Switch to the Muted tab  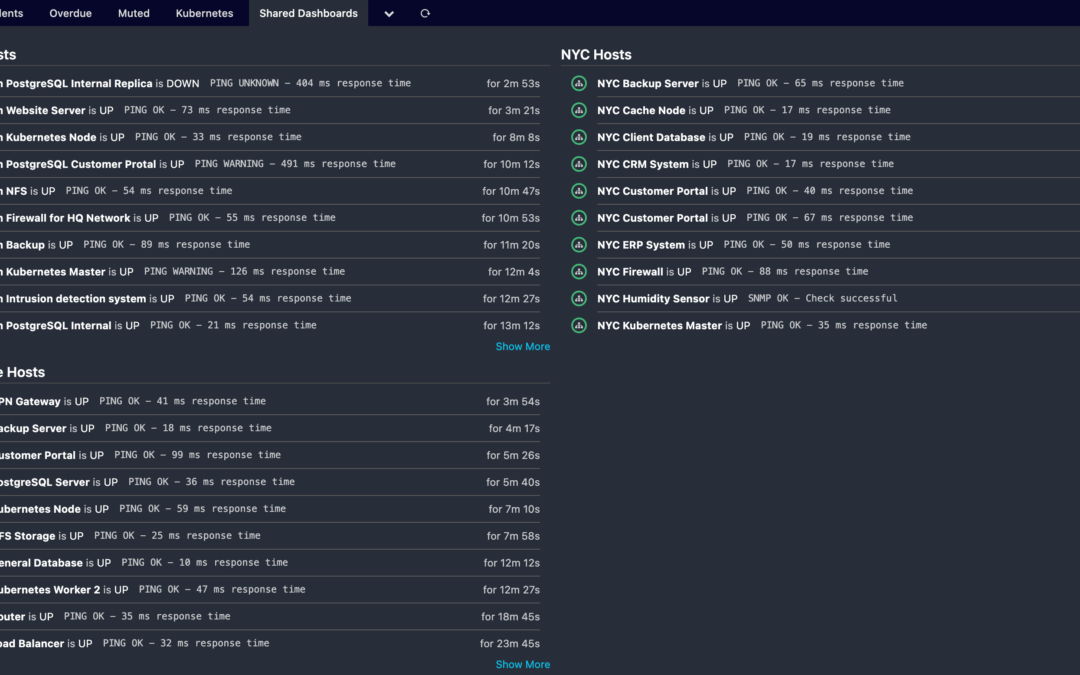(x=134, y=13)
